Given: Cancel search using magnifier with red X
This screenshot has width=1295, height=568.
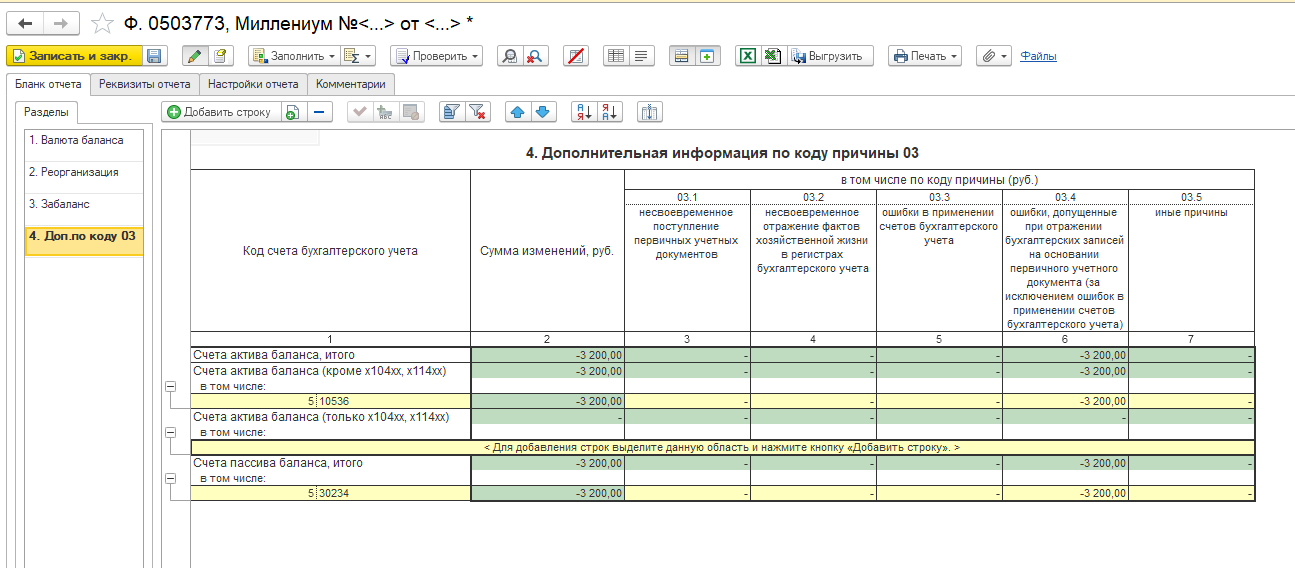Looking at the screenshot, I should (x=535, y=56).
